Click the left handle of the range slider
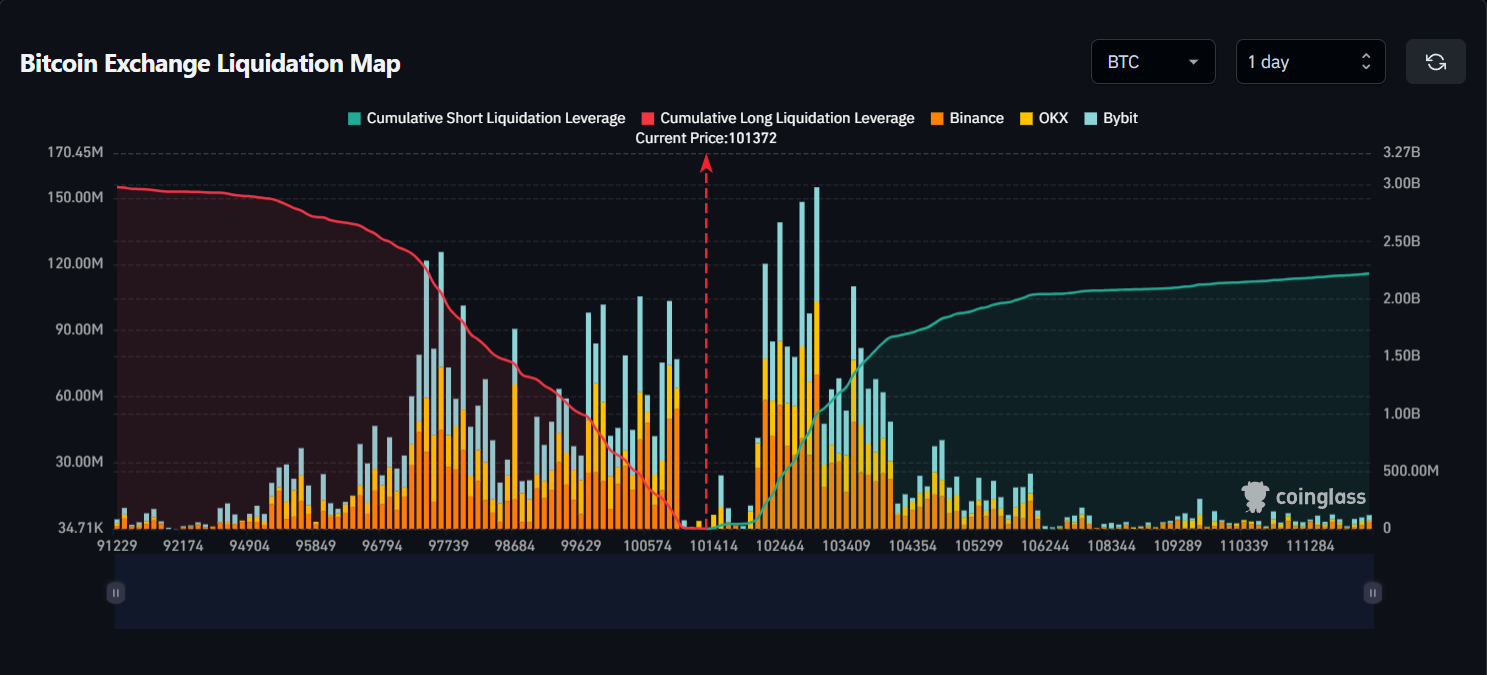This screenshot has height=675, width=1487. click(x=116, y=593)
